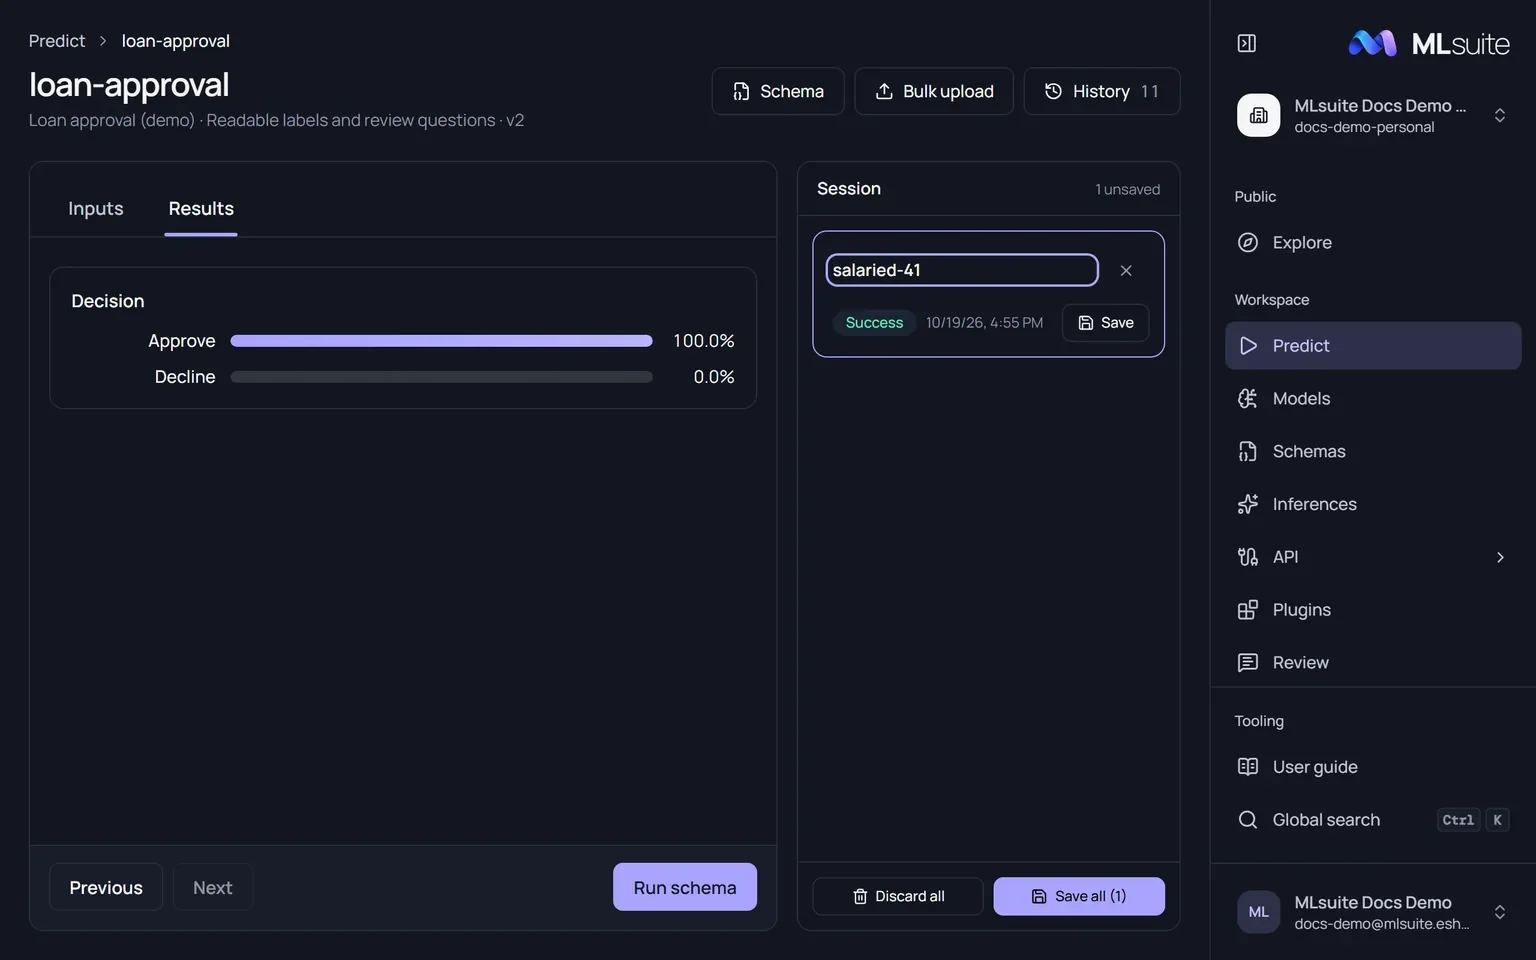Click the loan-approval breadcrumb text
The width and height of the screenshot is (1536, 960).
coord(176,41)
